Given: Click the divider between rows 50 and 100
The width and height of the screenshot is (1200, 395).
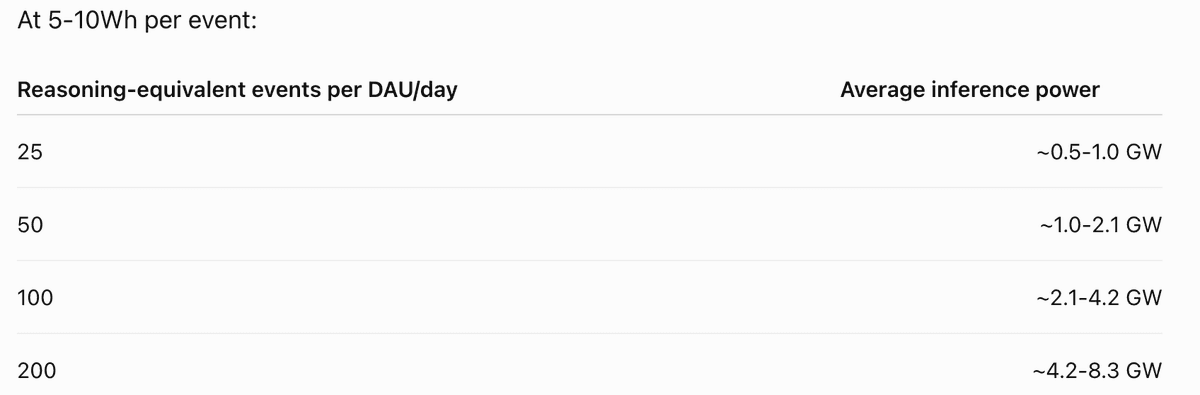Looking at the screenshot, I should point(590,261).
